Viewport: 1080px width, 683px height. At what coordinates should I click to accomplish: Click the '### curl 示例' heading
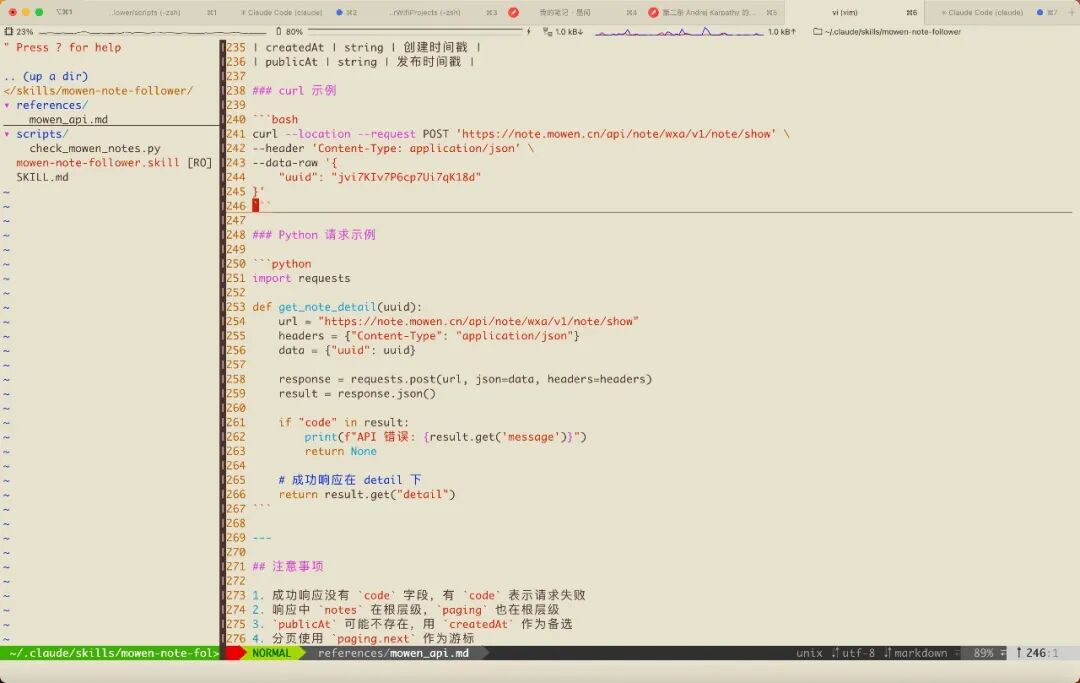pyautogui.click(x=294, y=90)
